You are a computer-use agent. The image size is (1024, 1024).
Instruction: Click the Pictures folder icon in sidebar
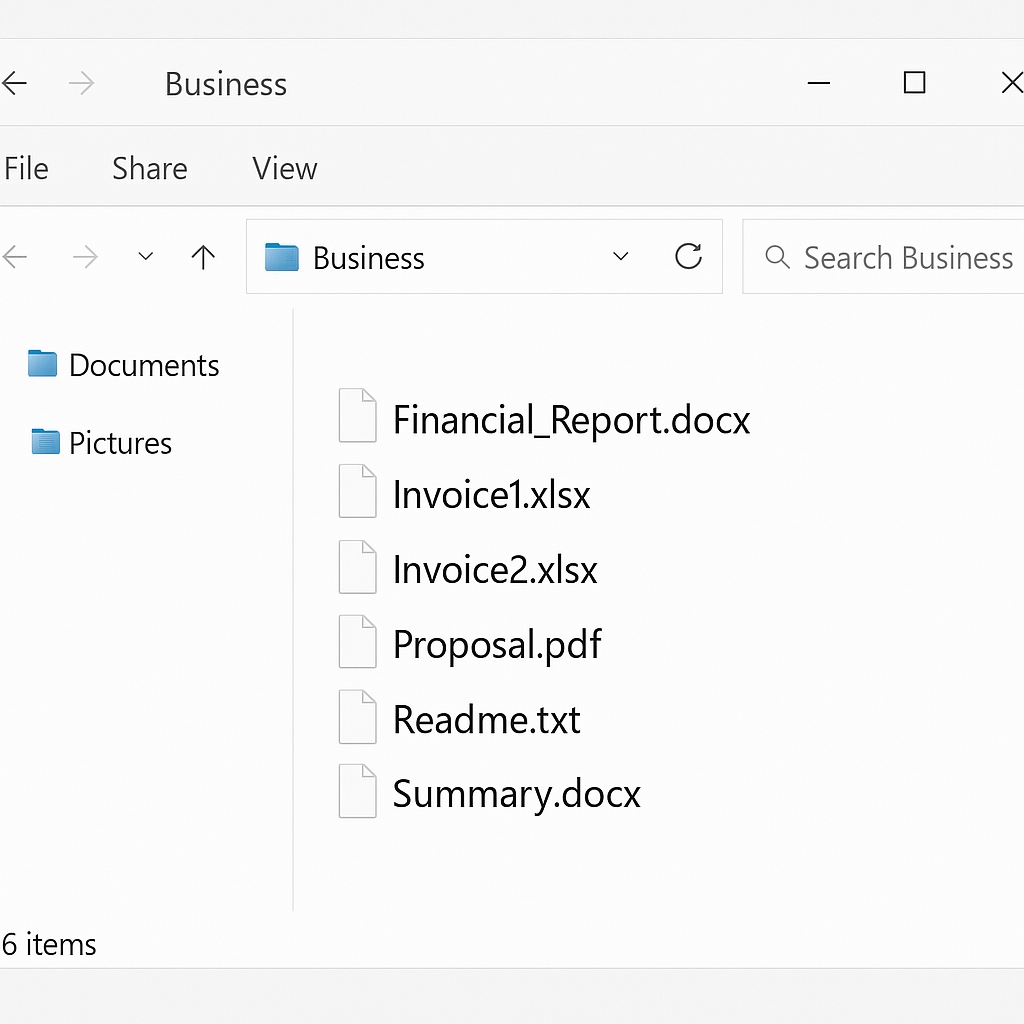(45, 442)
